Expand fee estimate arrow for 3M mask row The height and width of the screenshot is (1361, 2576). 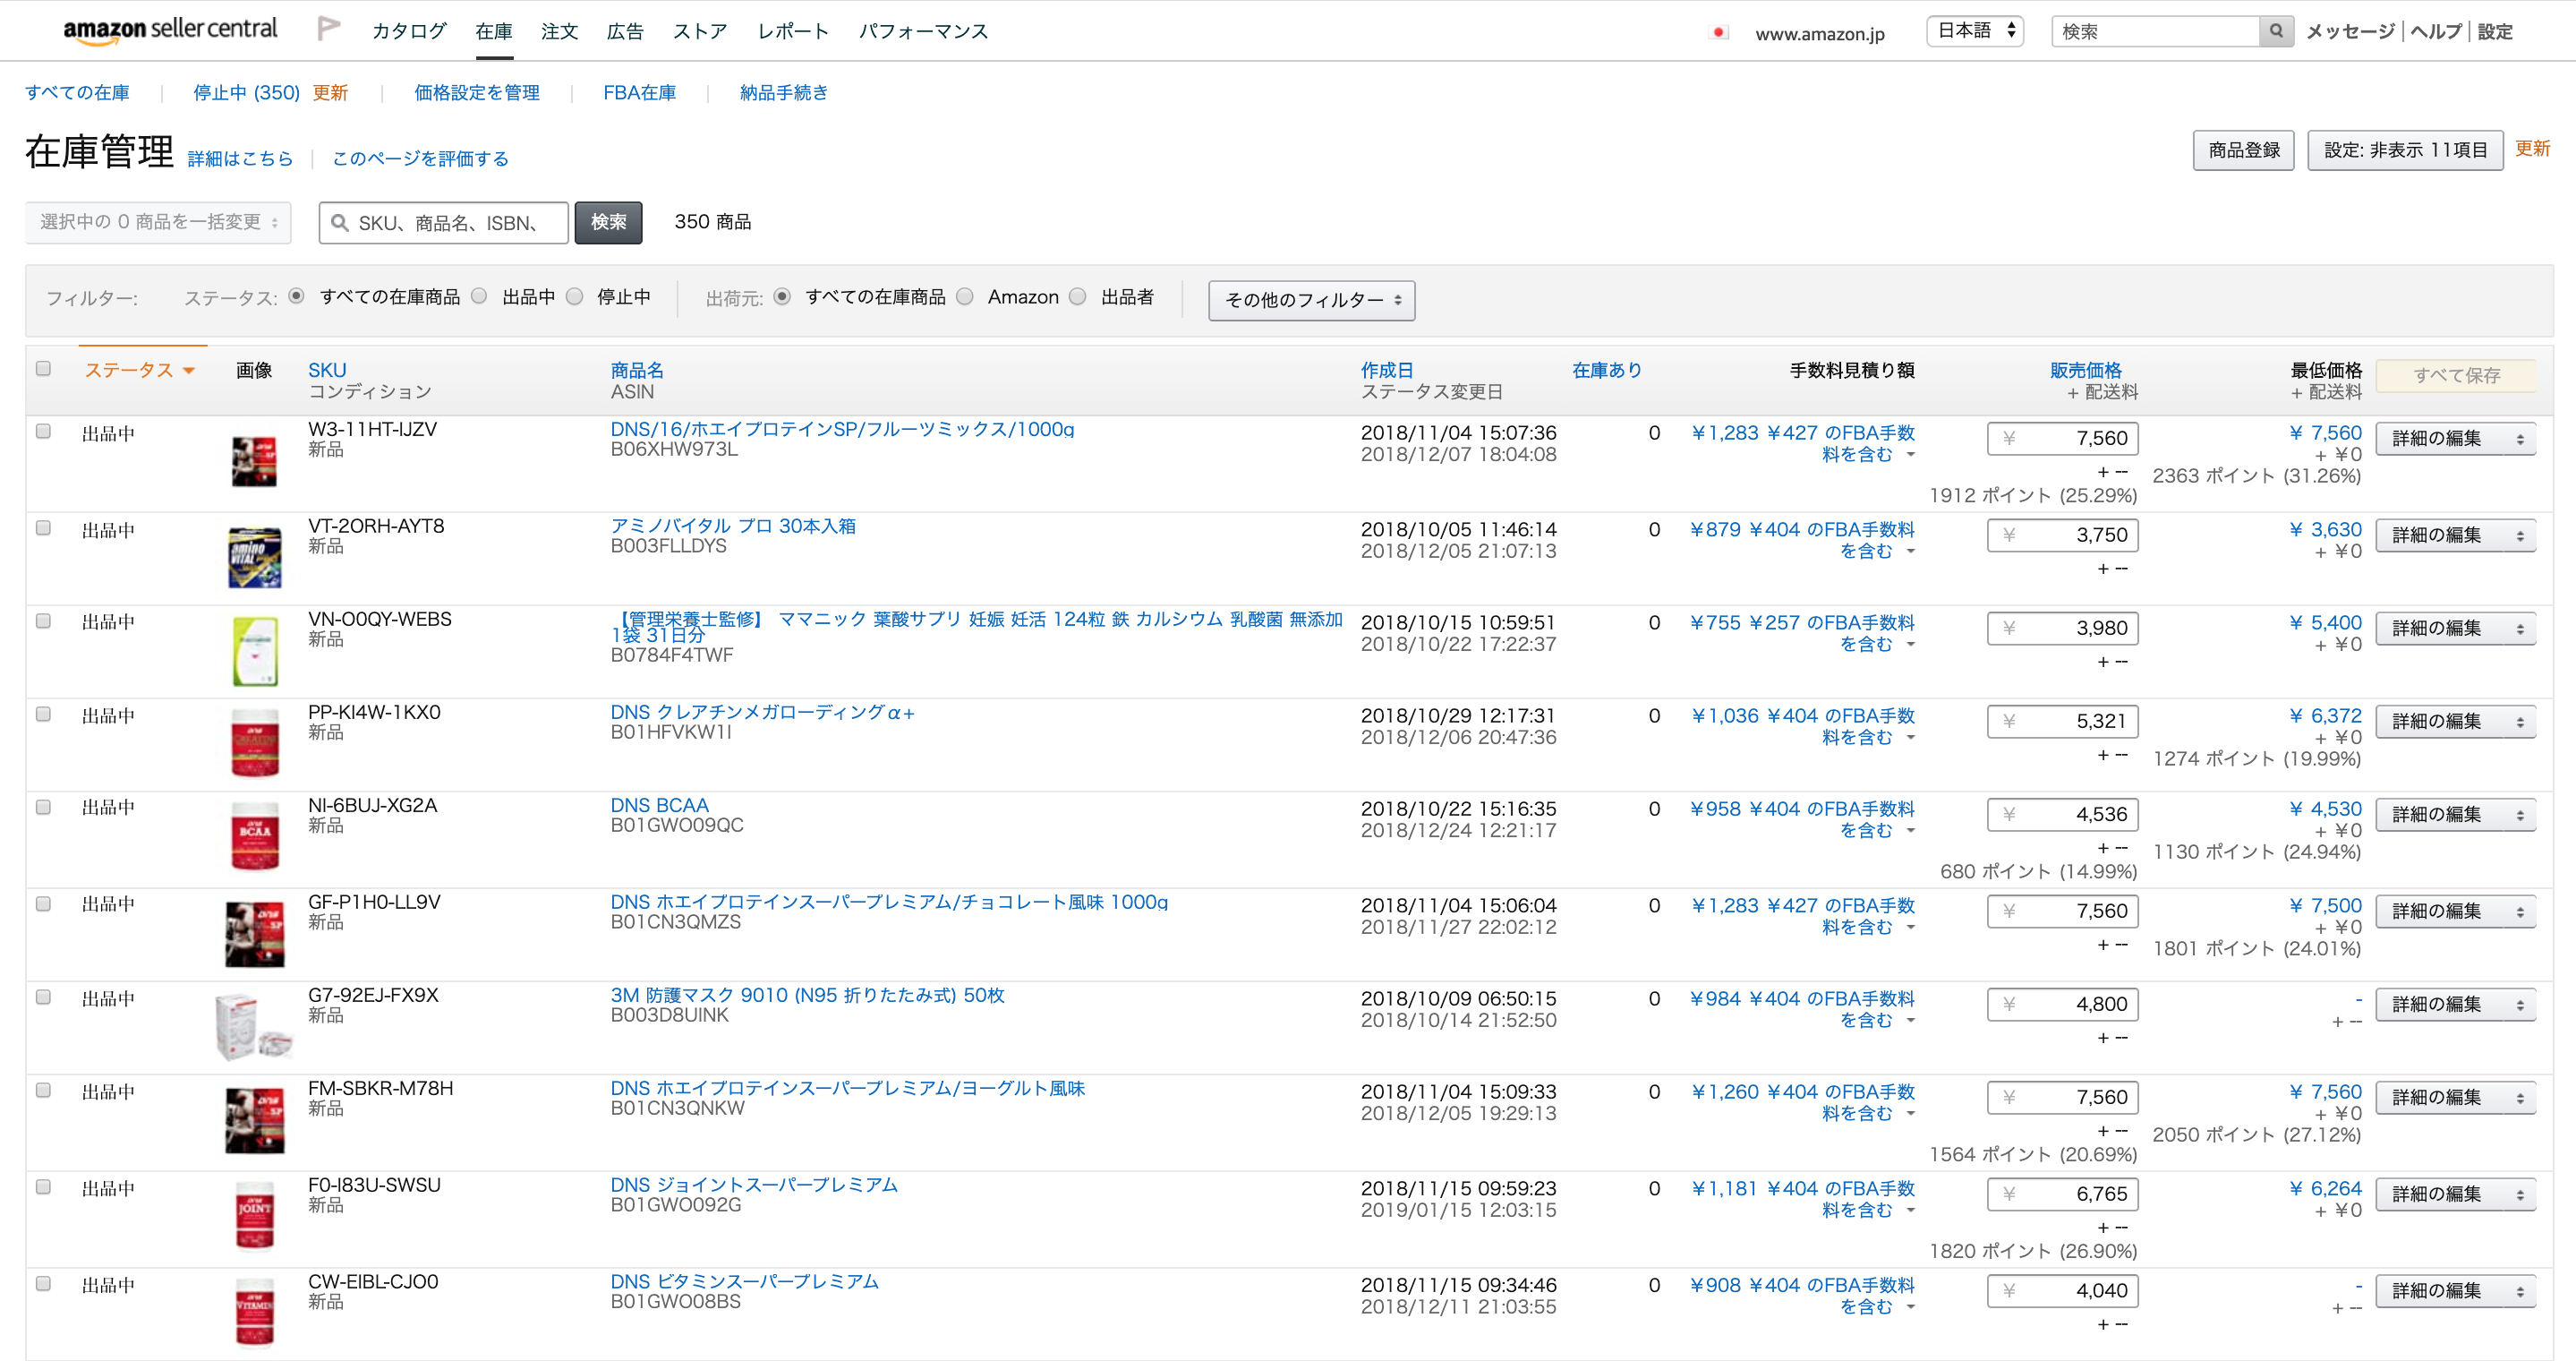pyautogui.click(x=1910, y=1021)
